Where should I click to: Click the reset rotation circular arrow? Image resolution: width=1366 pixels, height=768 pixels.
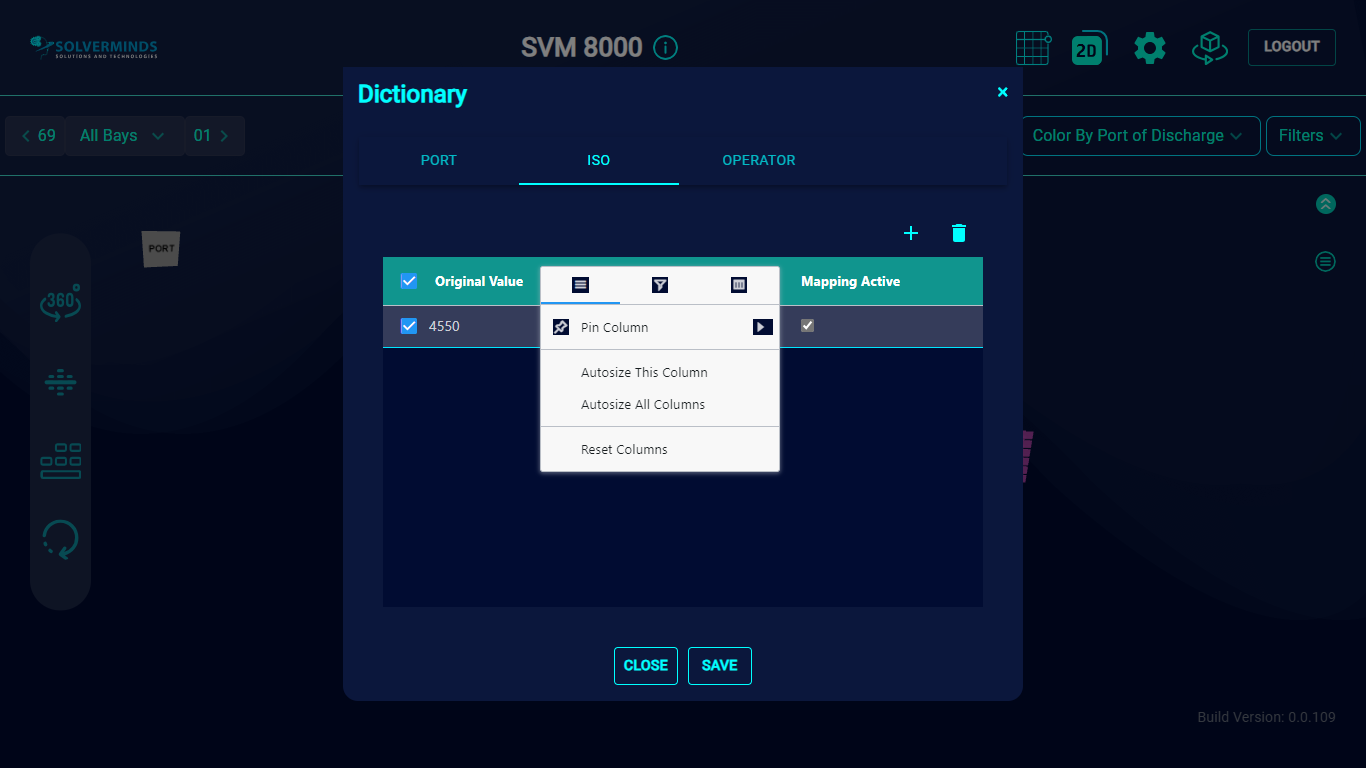coord(60,539)
